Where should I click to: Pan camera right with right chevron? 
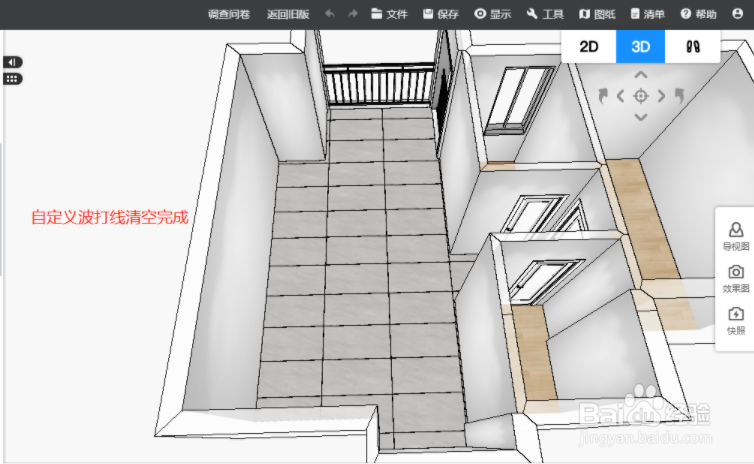[661, 96]
